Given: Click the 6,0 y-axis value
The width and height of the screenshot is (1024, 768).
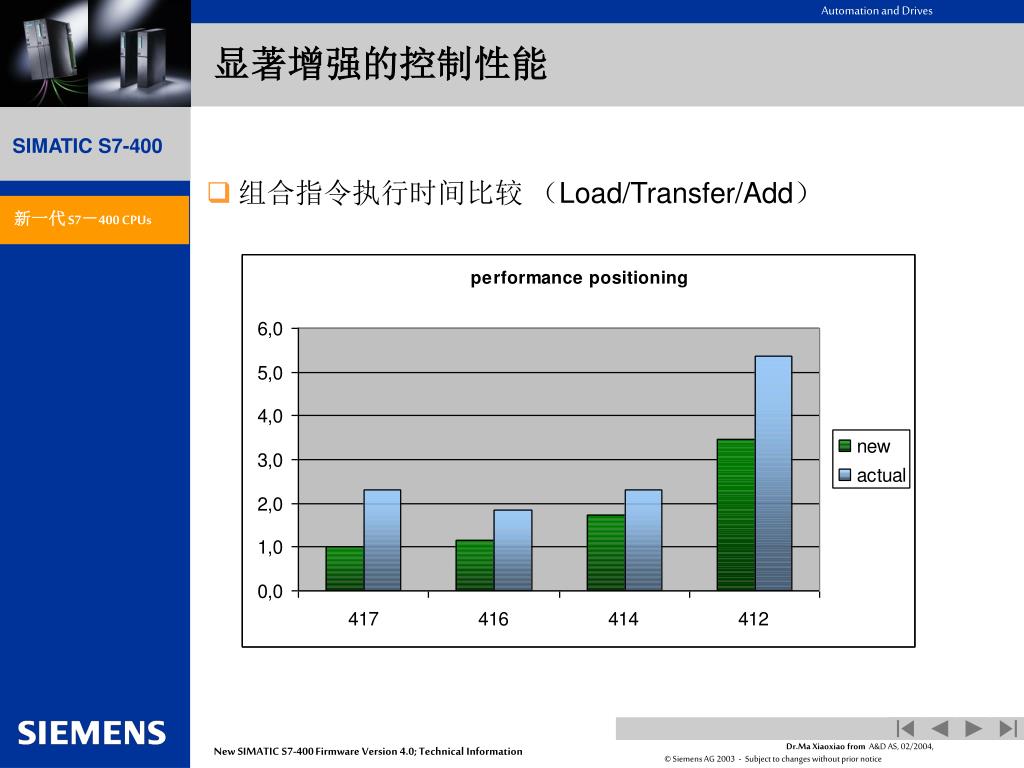Looking at the screenshot, I should (x=270, y=329).
